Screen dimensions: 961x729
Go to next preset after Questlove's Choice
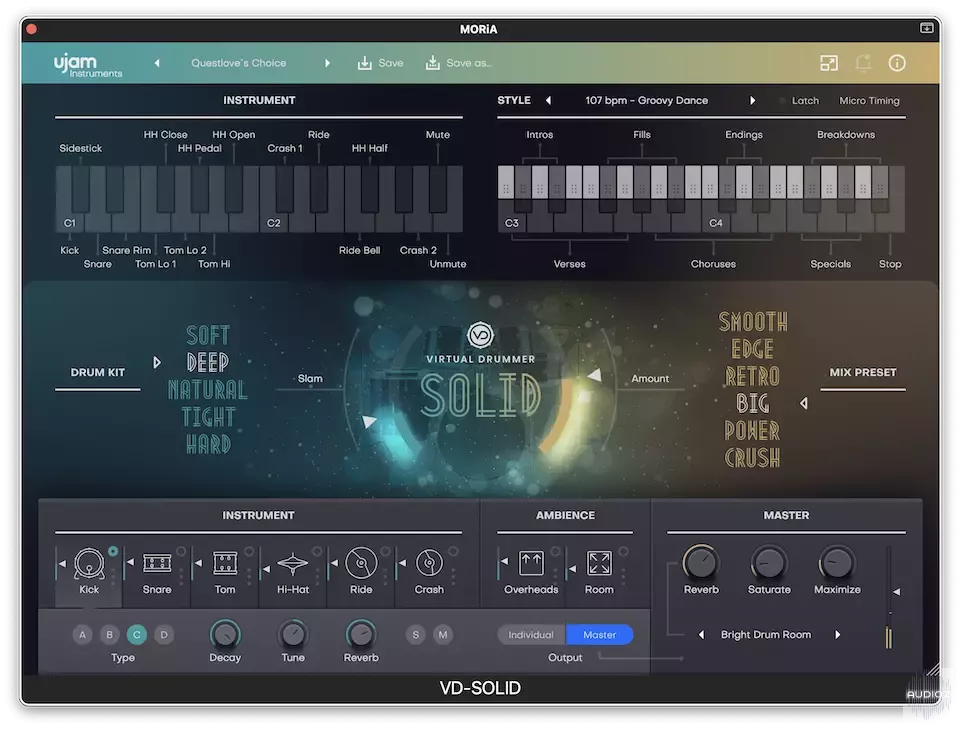(327, 63)
